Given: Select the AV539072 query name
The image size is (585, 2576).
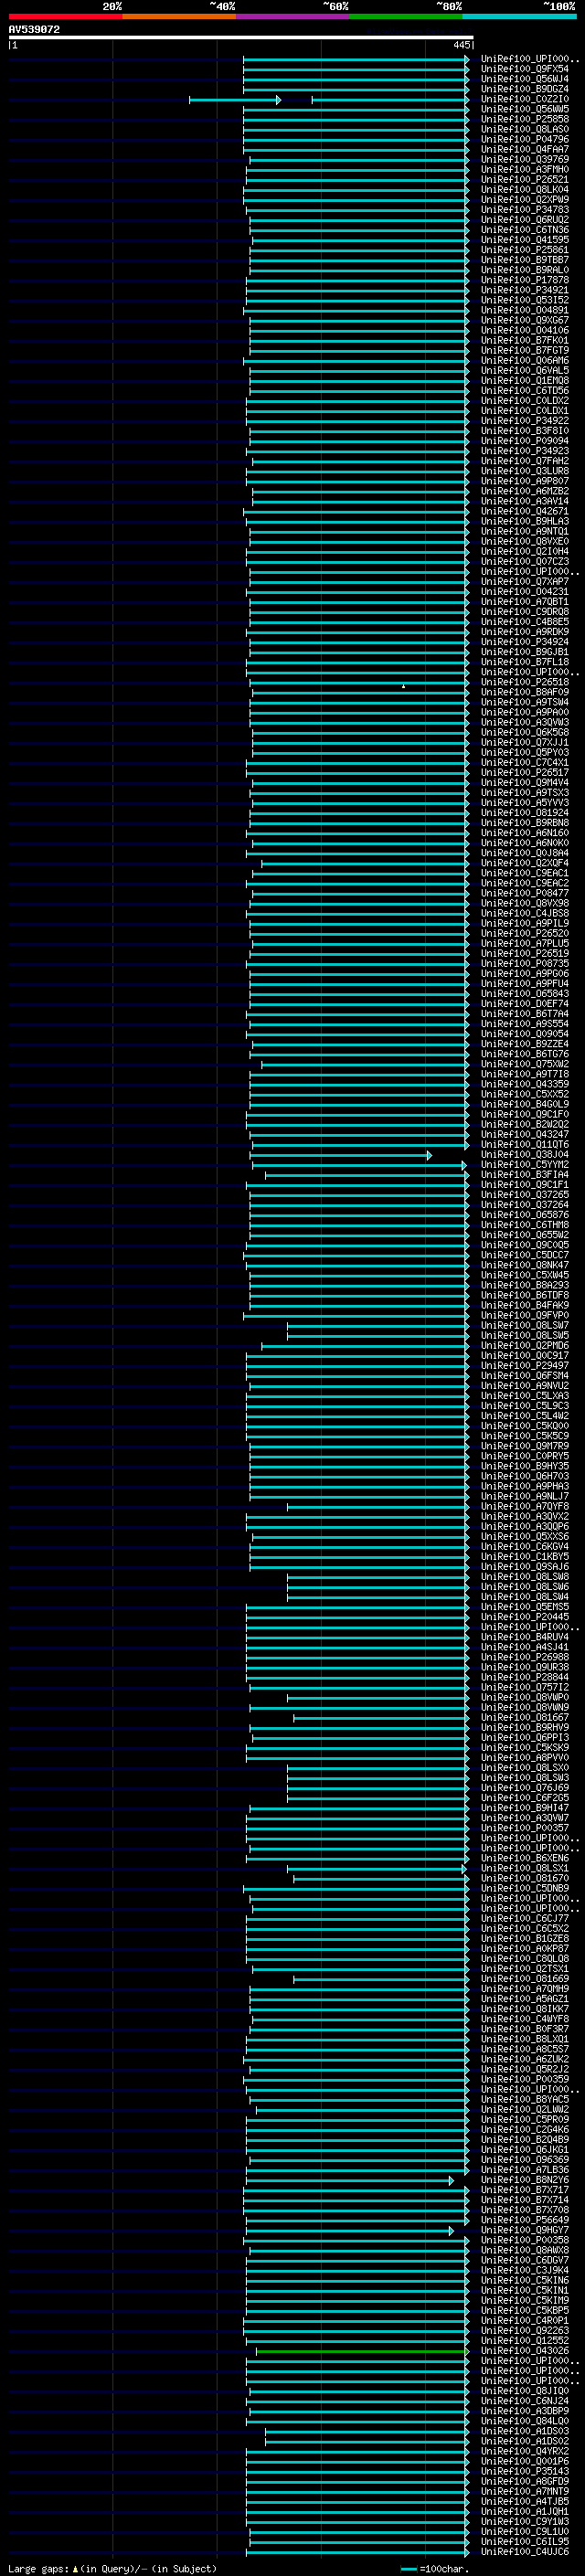Looking at the screenshot, I should coord(34,29).
